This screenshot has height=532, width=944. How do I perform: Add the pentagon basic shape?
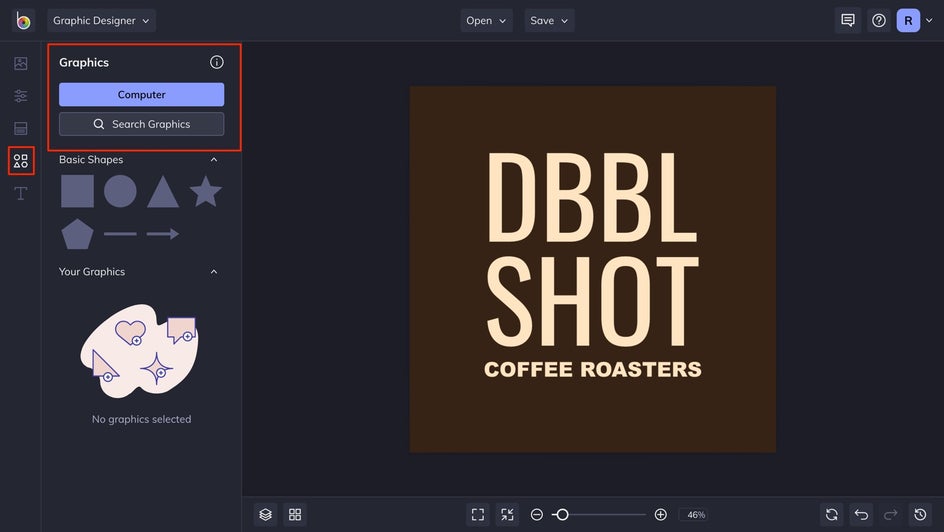click(78, 234)
